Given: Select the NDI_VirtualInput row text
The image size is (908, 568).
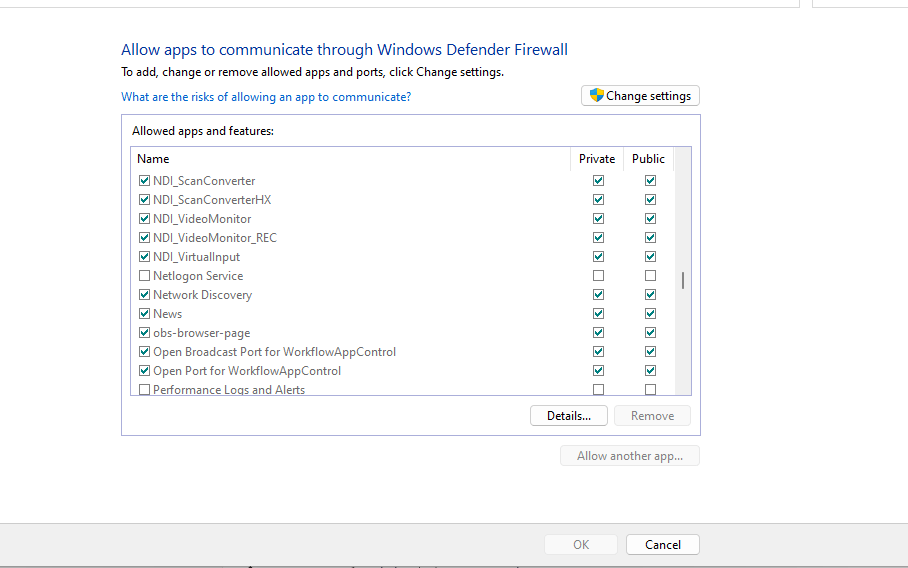Looking at the screenshot, I should 196,256.
